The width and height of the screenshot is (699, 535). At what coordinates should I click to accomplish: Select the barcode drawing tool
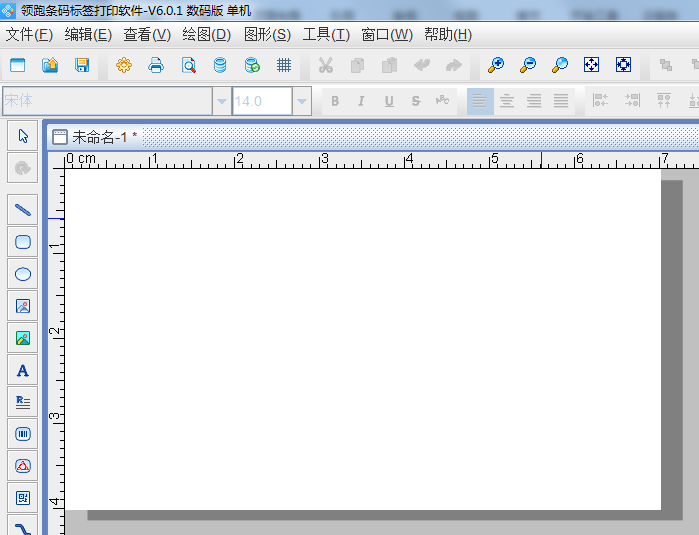point(23,434)
